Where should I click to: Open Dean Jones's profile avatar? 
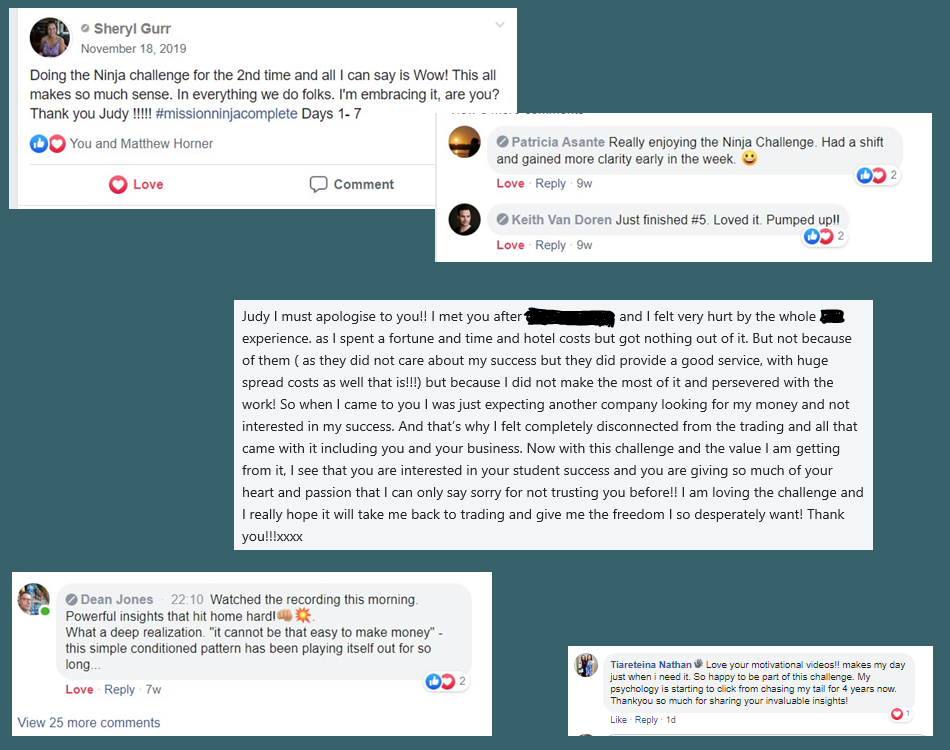click(34, 600)
